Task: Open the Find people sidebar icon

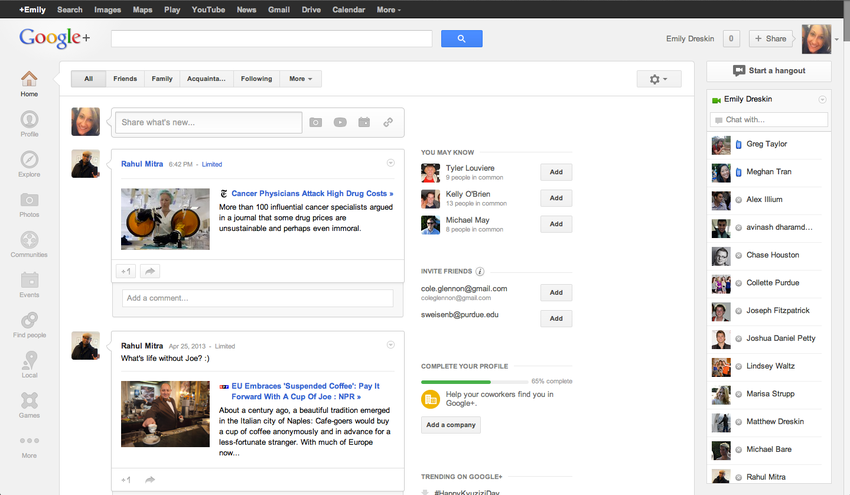Action: coord(29,320)
